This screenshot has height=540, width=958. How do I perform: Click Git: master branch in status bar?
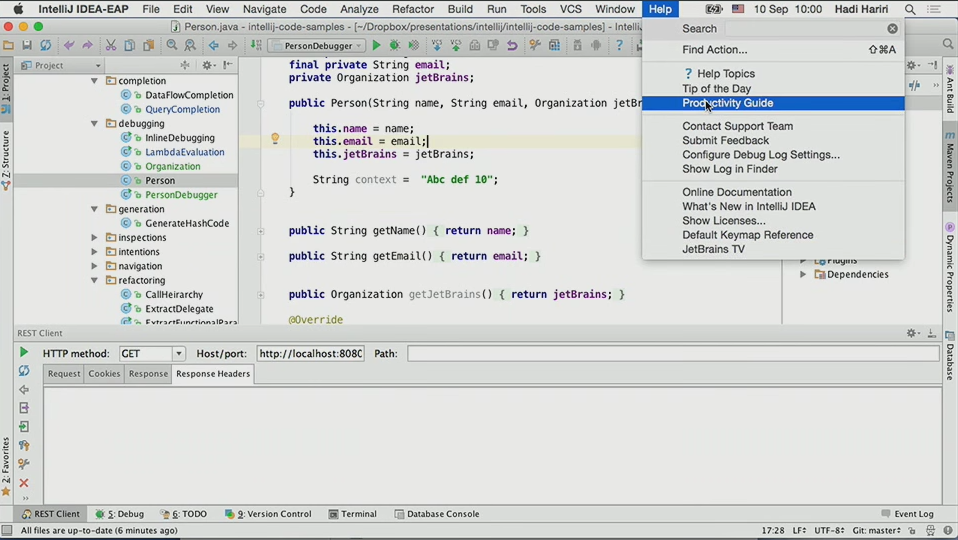point(877,530)
